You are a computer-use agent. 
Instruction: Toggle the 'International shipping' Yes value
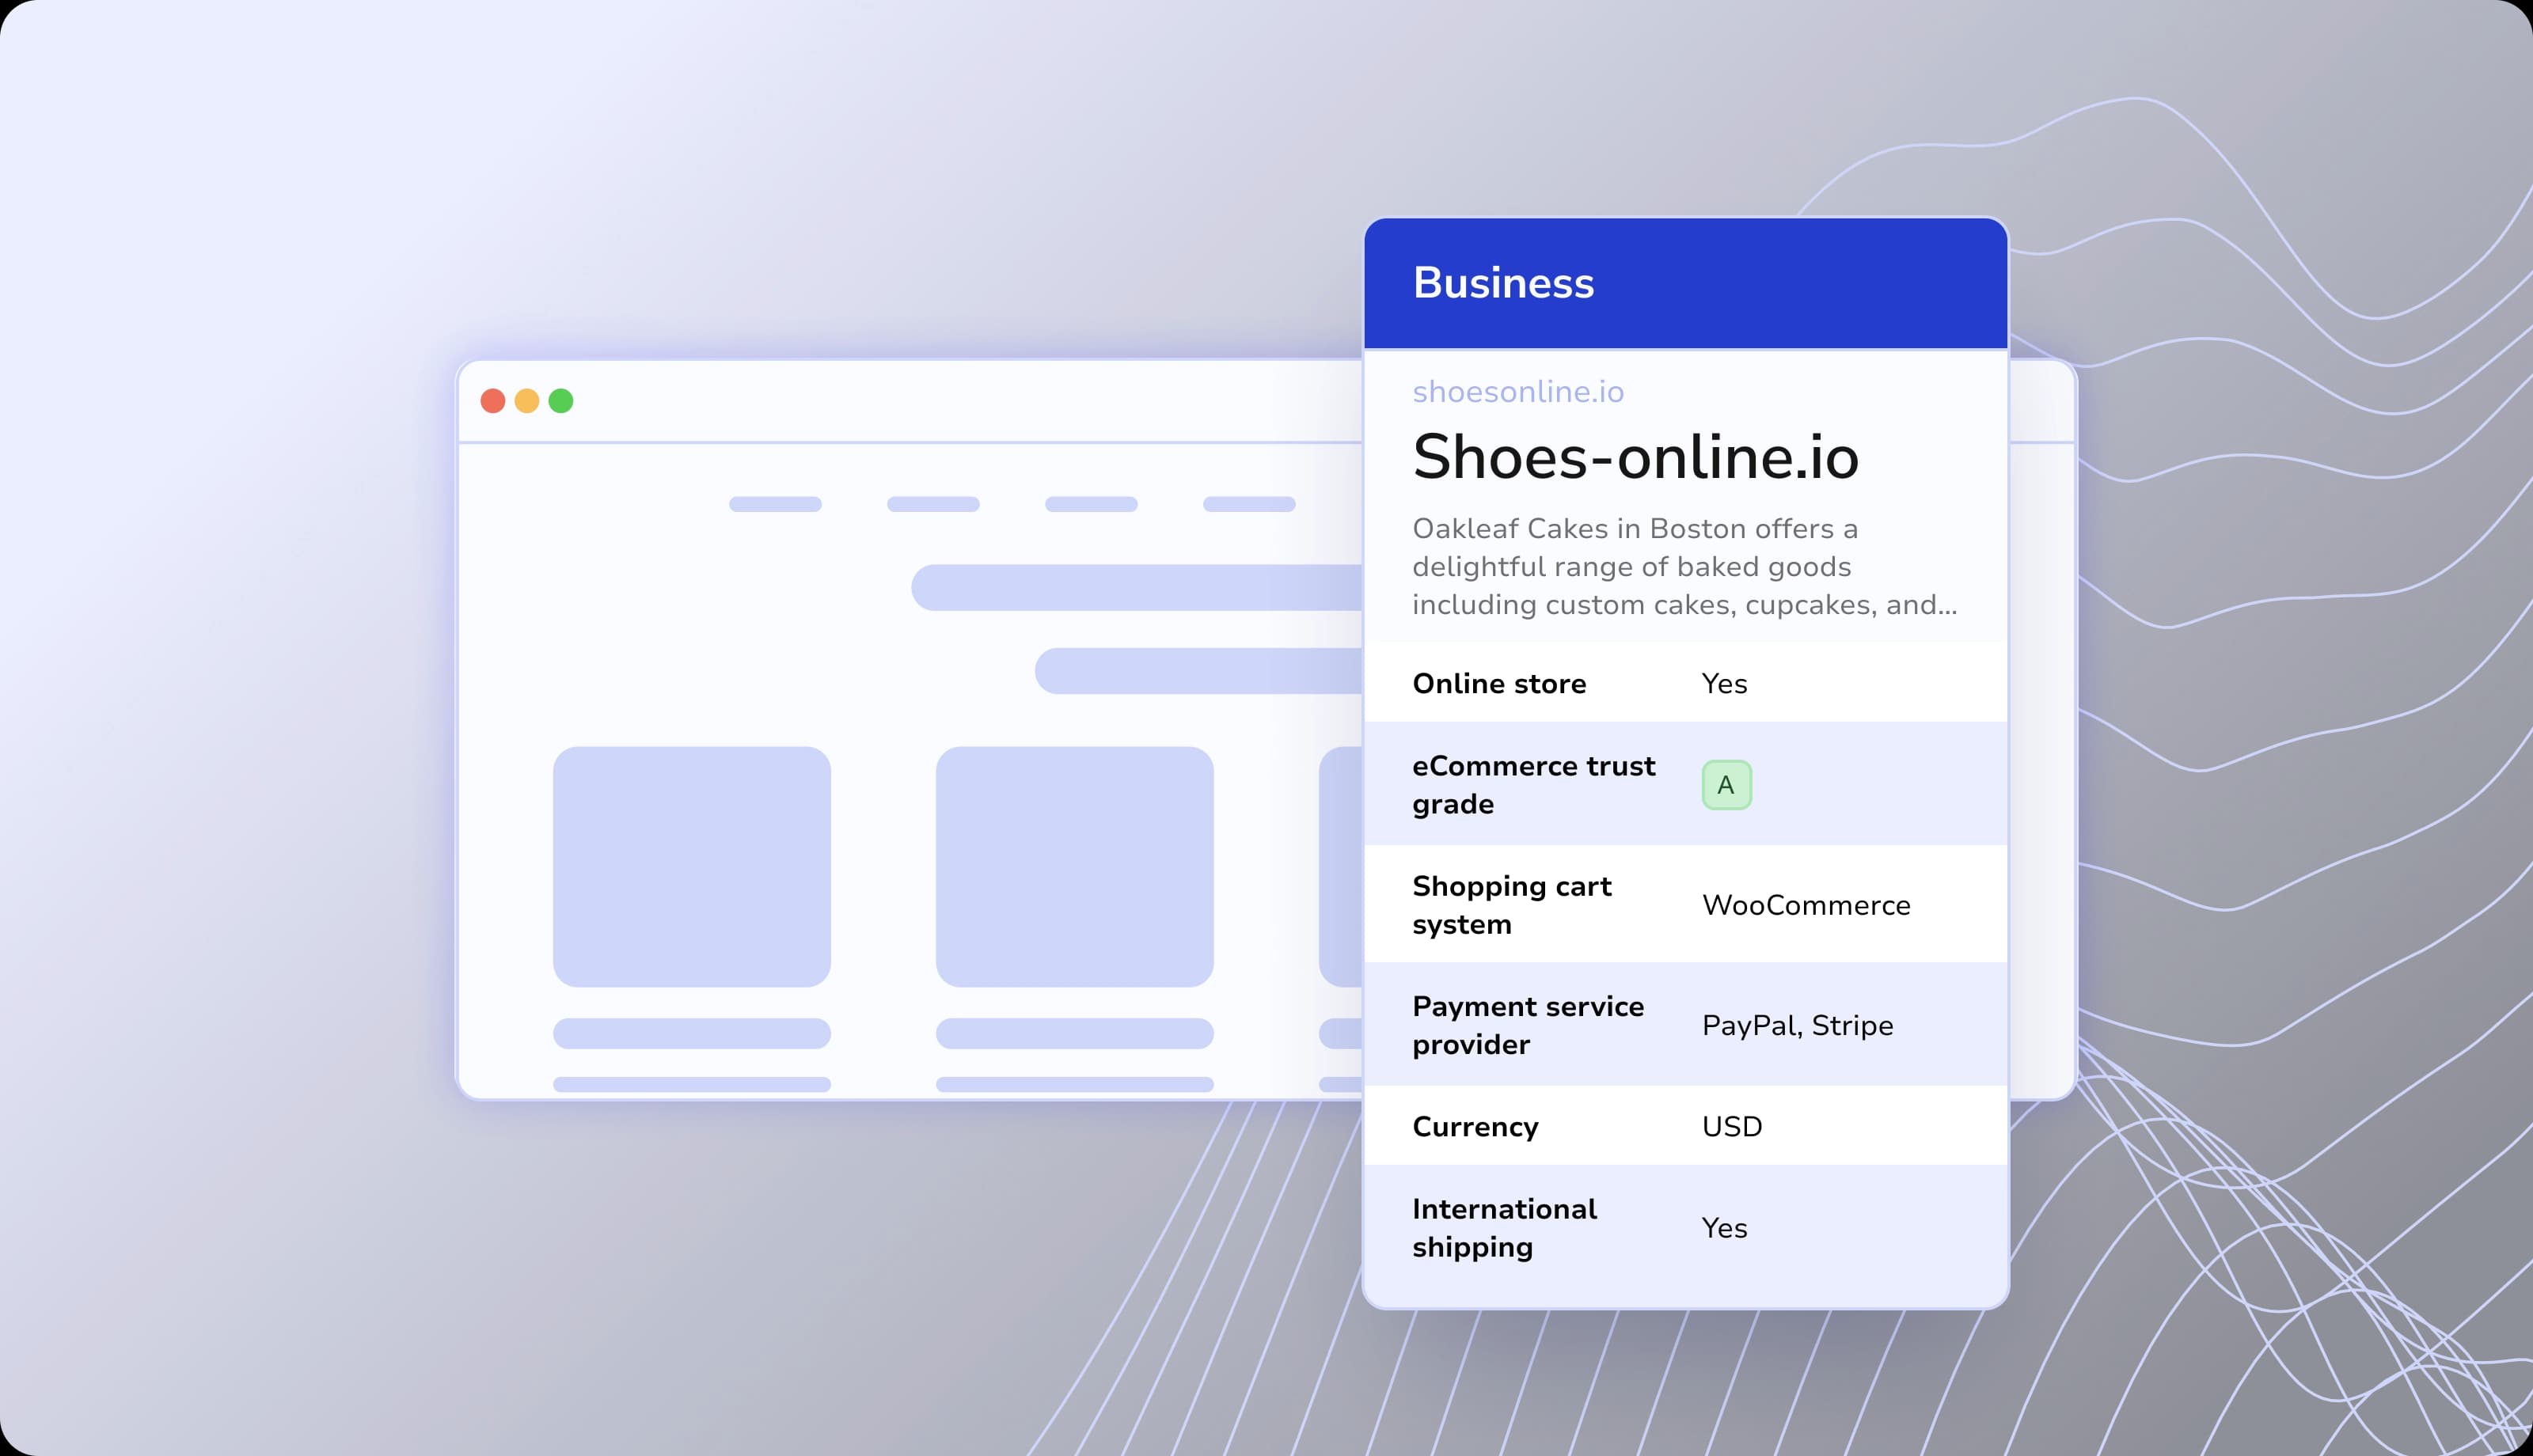point(1724,1228)
